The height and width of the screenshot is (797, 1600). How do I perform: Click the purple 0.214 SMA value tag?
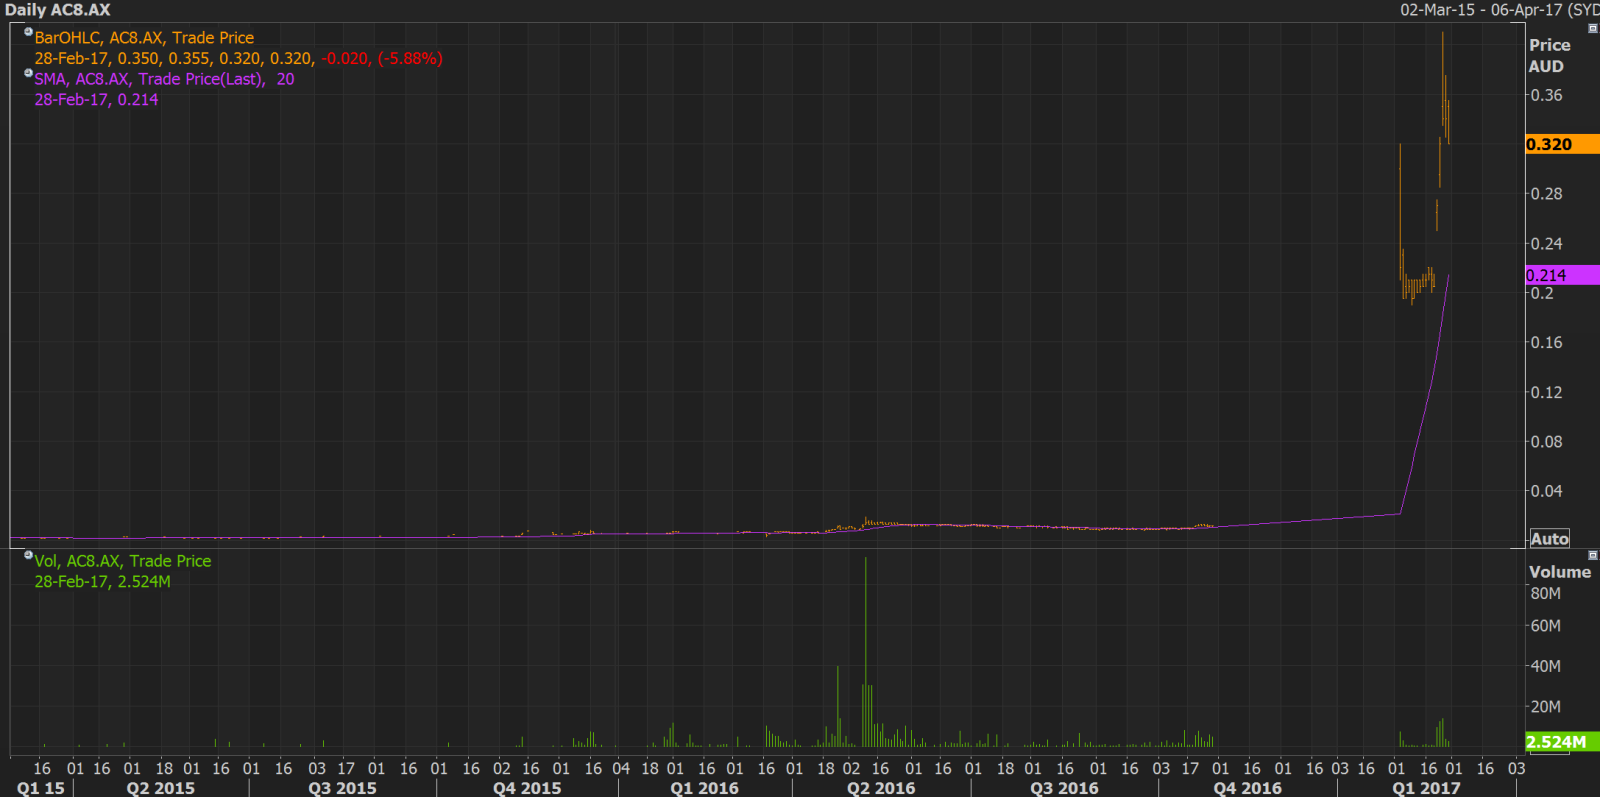tap(1562, 275)
